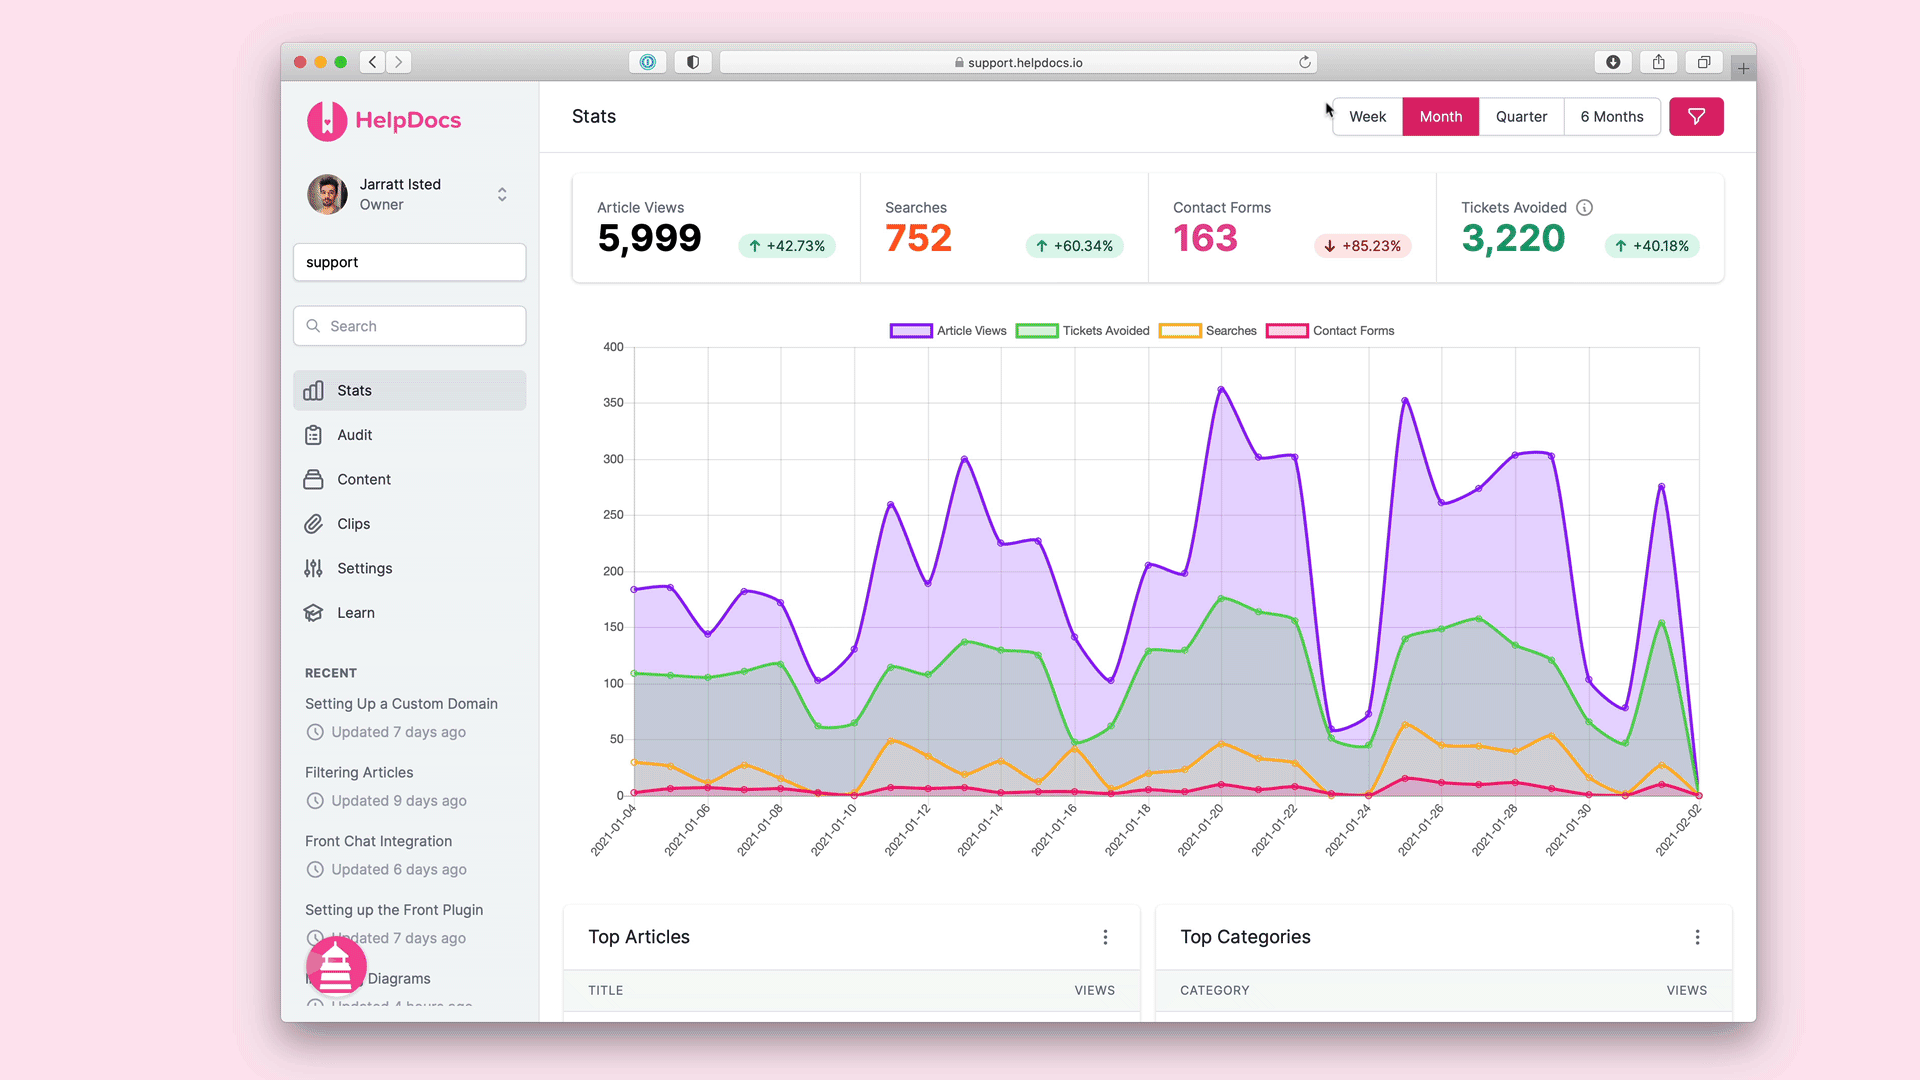Click the Safari share icon
1920x1080 pixels.
pos(1658,62)
